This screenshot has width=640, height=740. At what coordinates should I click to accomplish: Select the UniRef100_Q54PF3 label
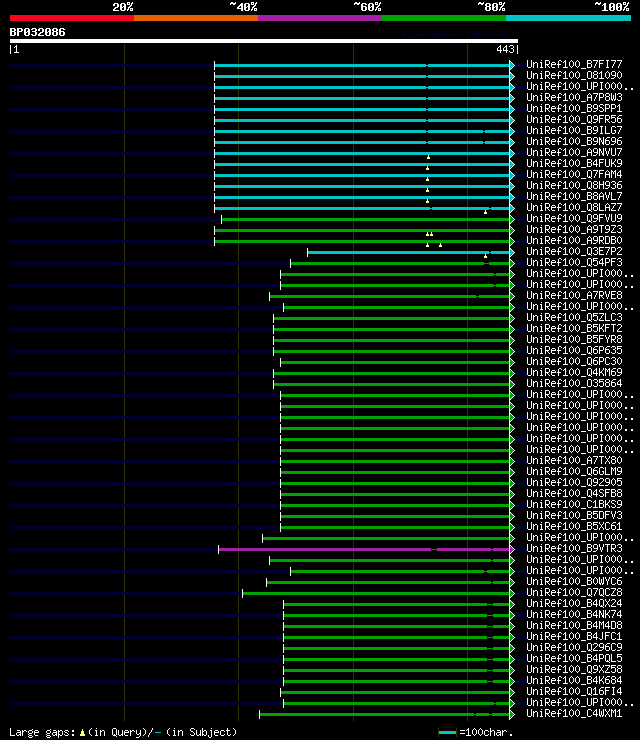point(574,262)
